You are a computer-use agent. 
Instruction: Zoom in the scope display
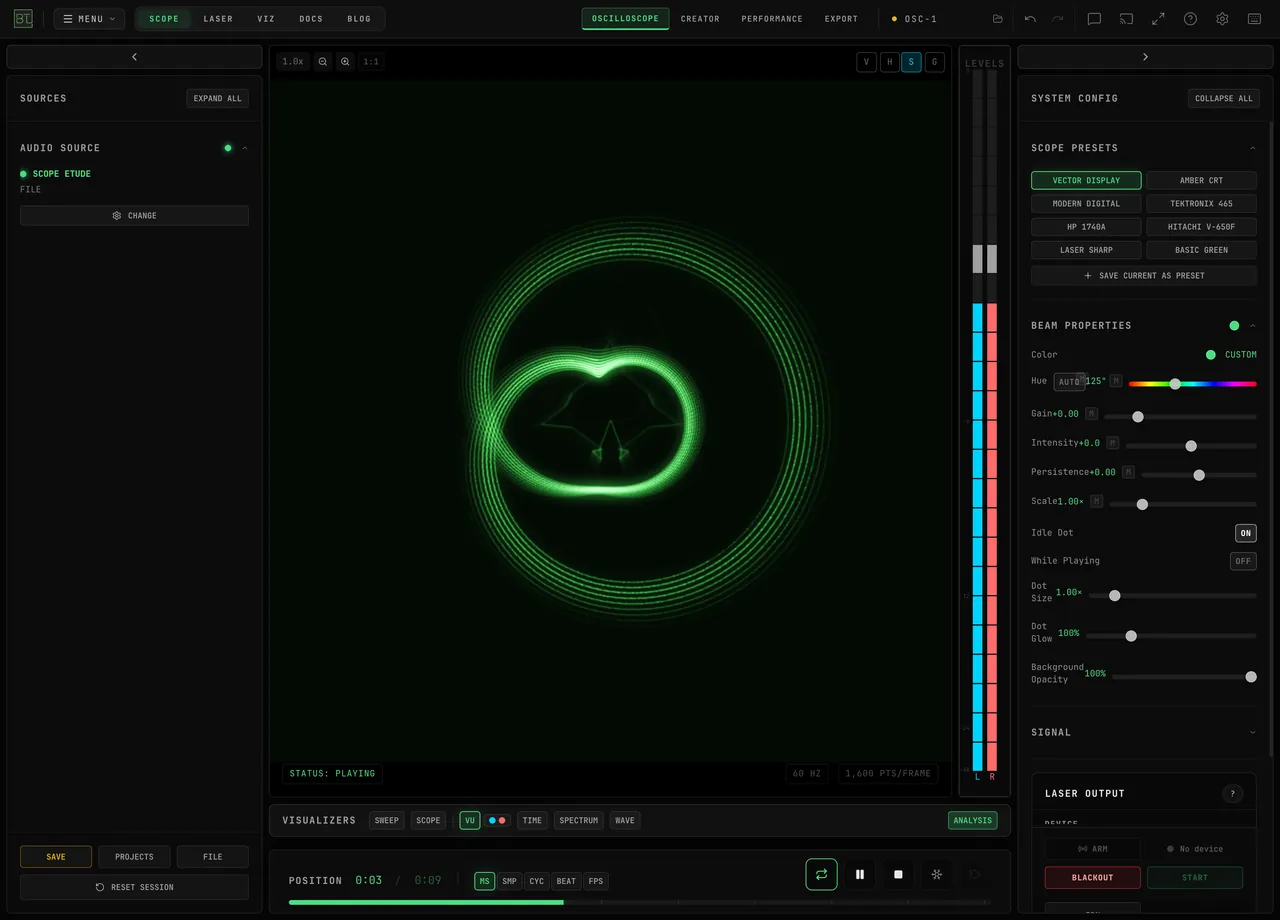point(345,62)
